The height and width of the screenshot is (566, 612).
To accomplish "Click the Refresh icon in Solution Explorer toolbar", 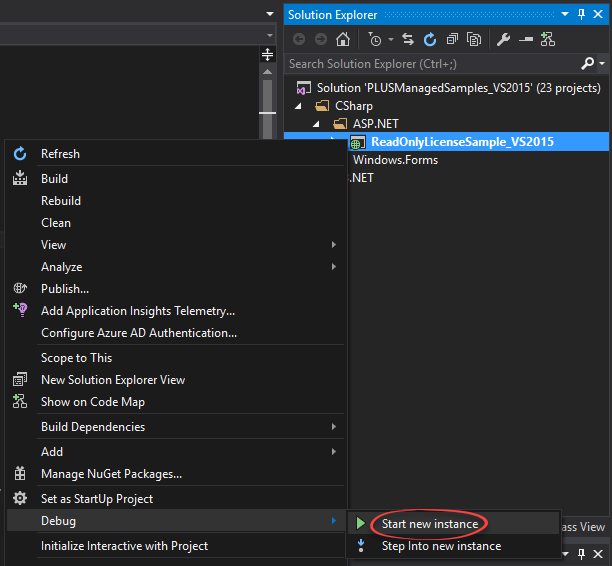I will [430, 39].
